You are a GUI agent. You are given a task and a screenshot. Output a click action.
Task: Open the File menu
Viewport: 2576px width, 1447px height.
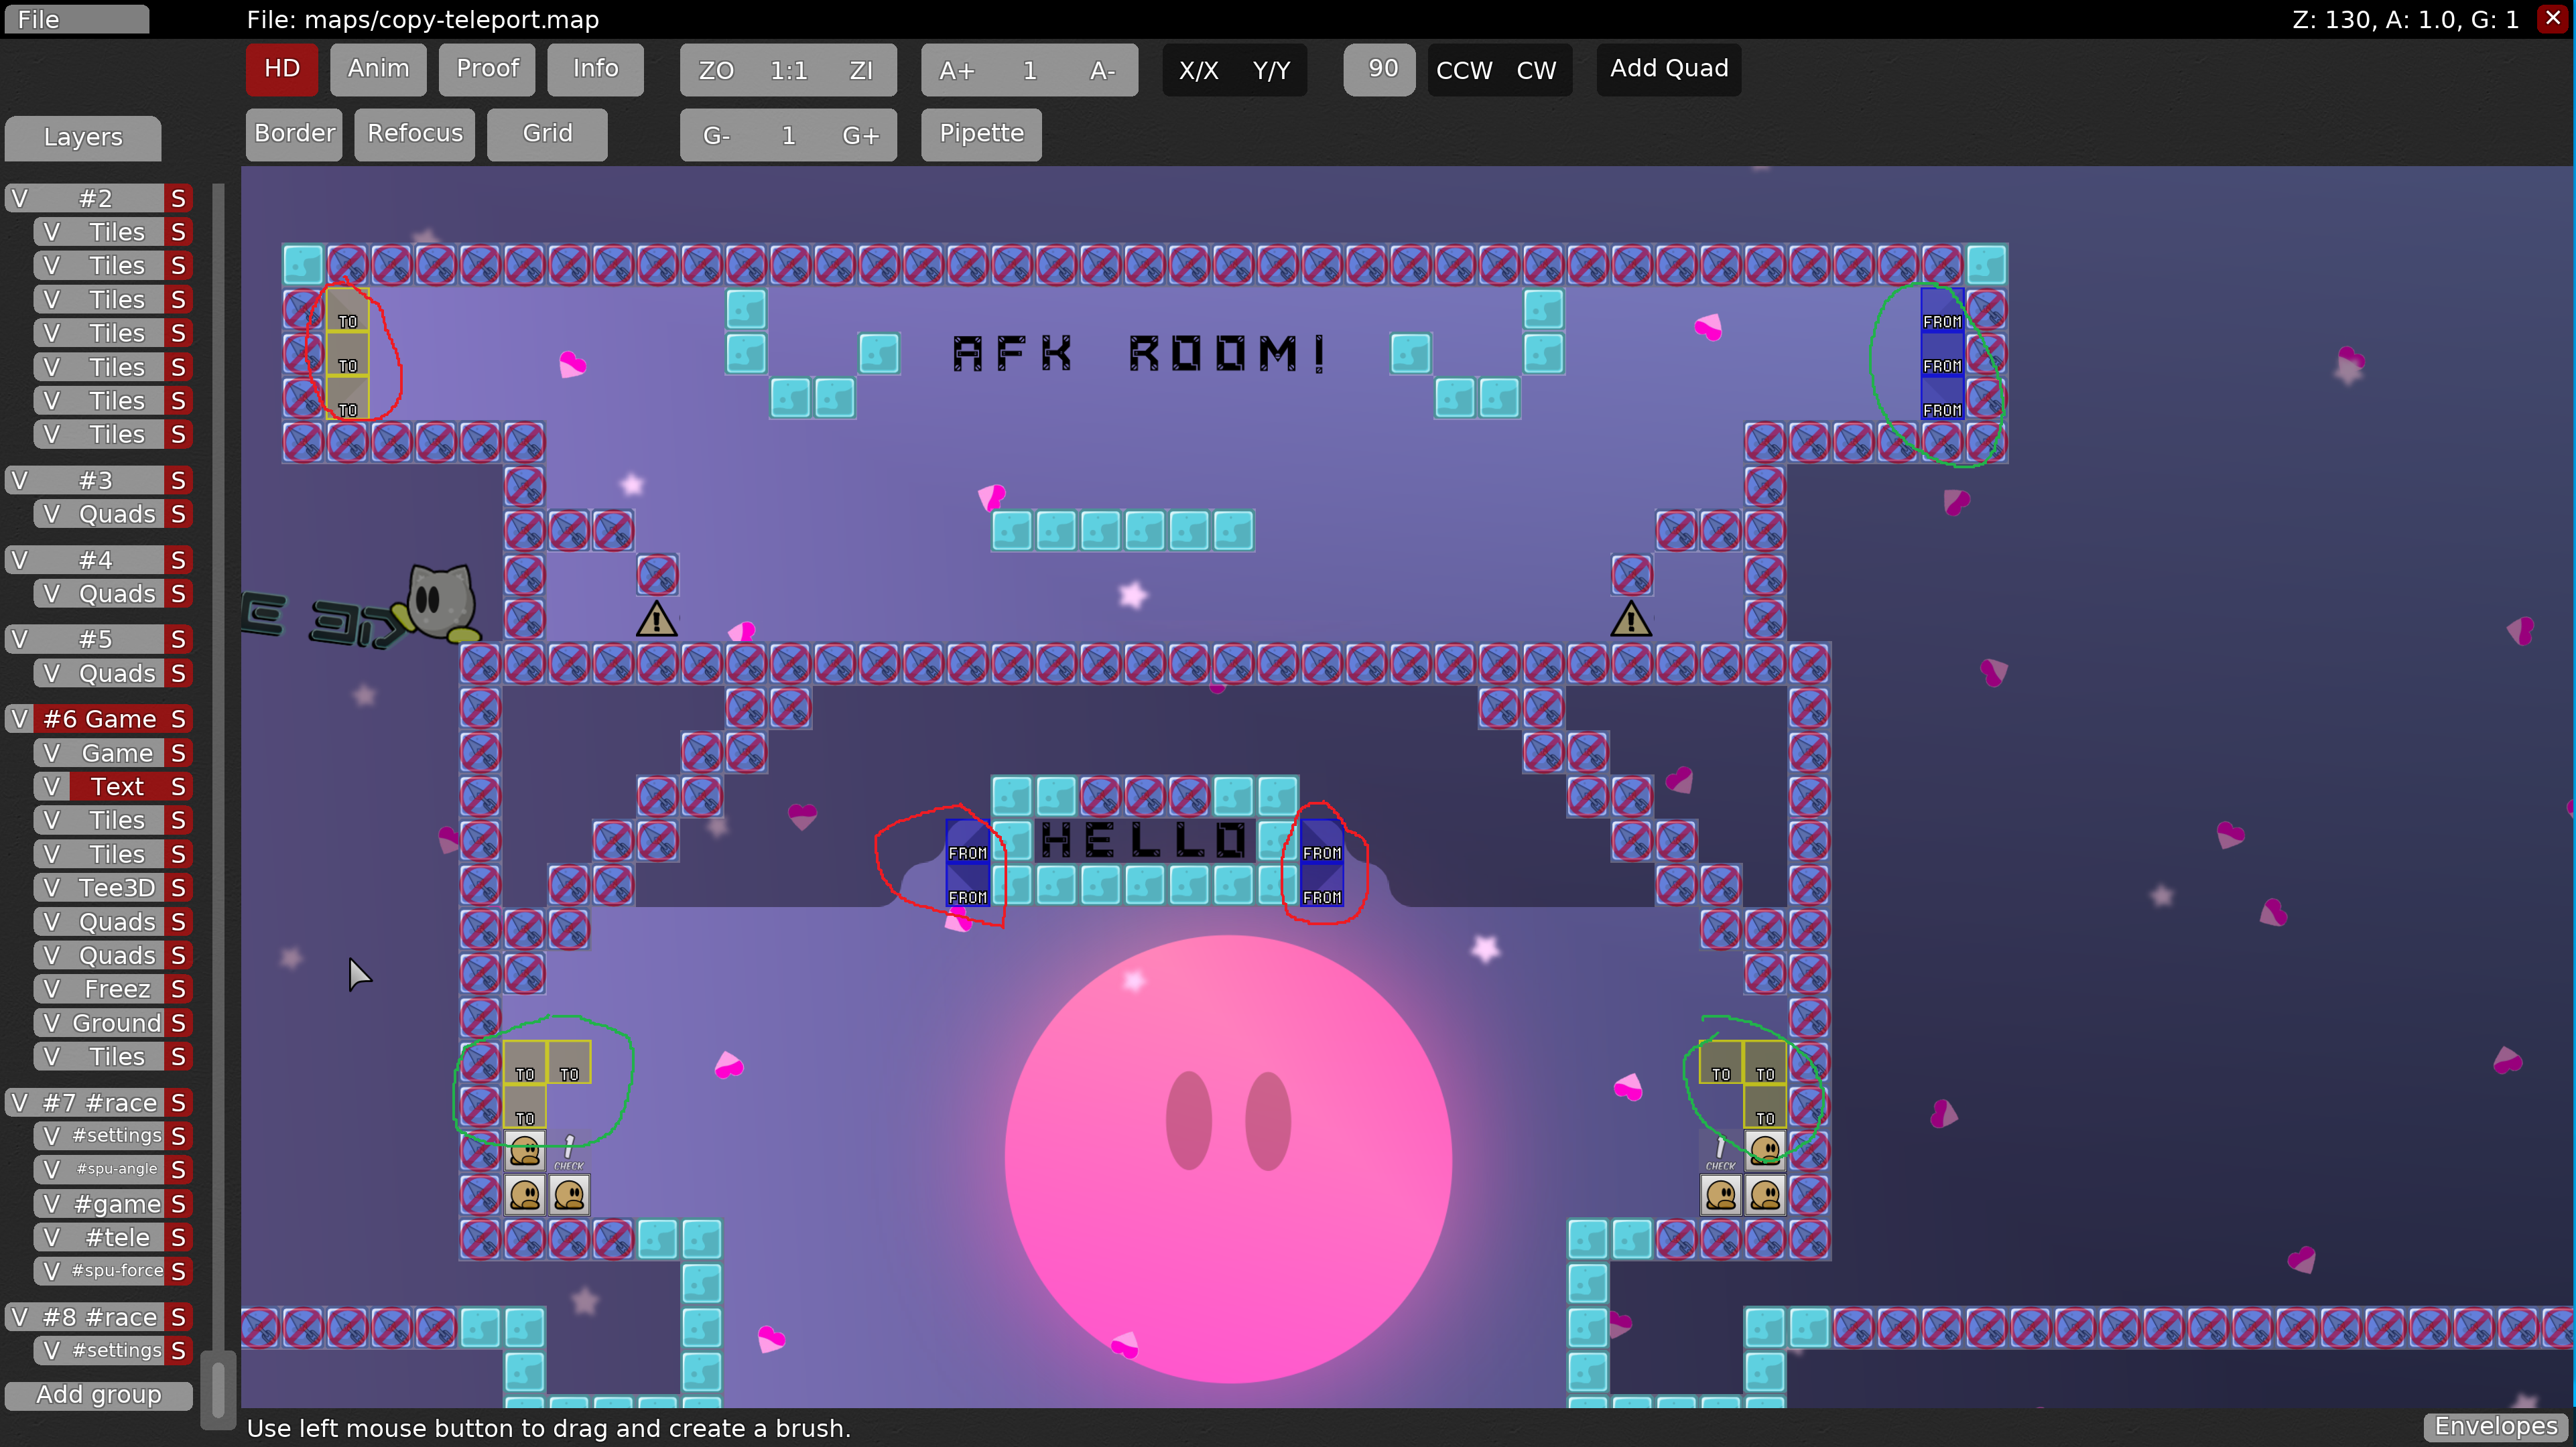coord(76,19)
